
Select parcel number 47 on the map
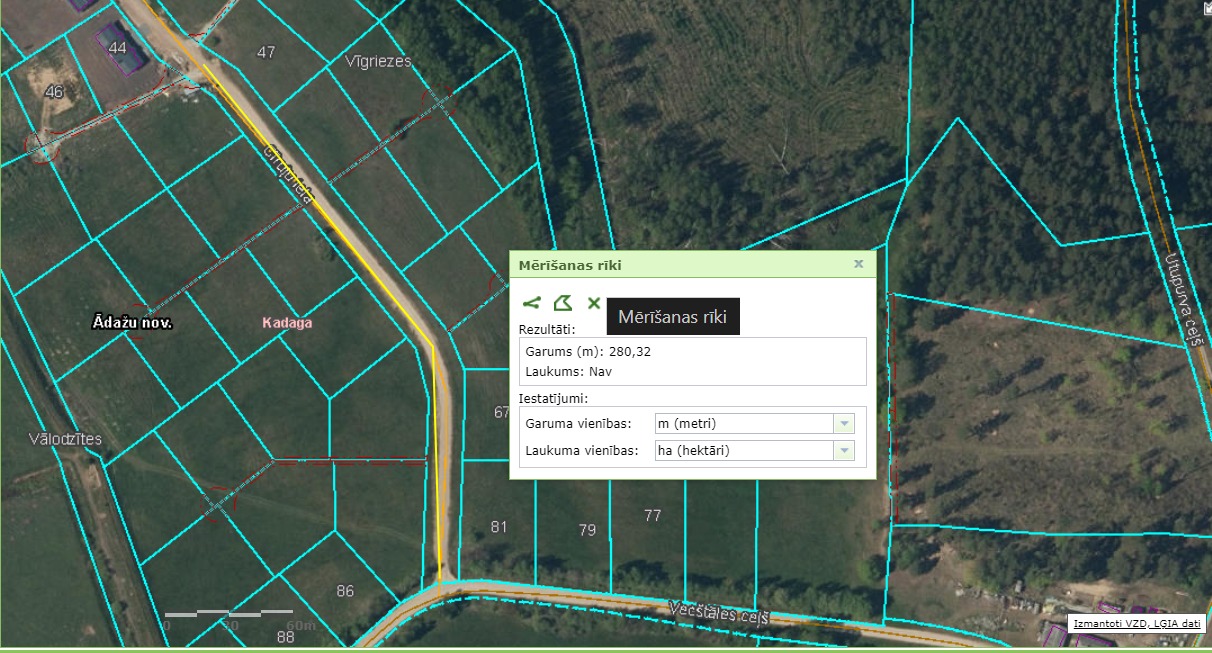(x=266, y=53)
